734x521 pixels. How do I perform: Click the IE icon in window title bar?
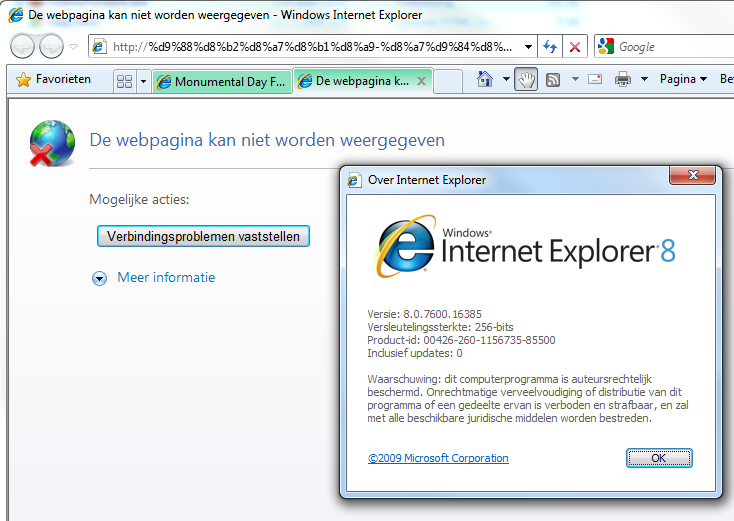pos(15,15)
